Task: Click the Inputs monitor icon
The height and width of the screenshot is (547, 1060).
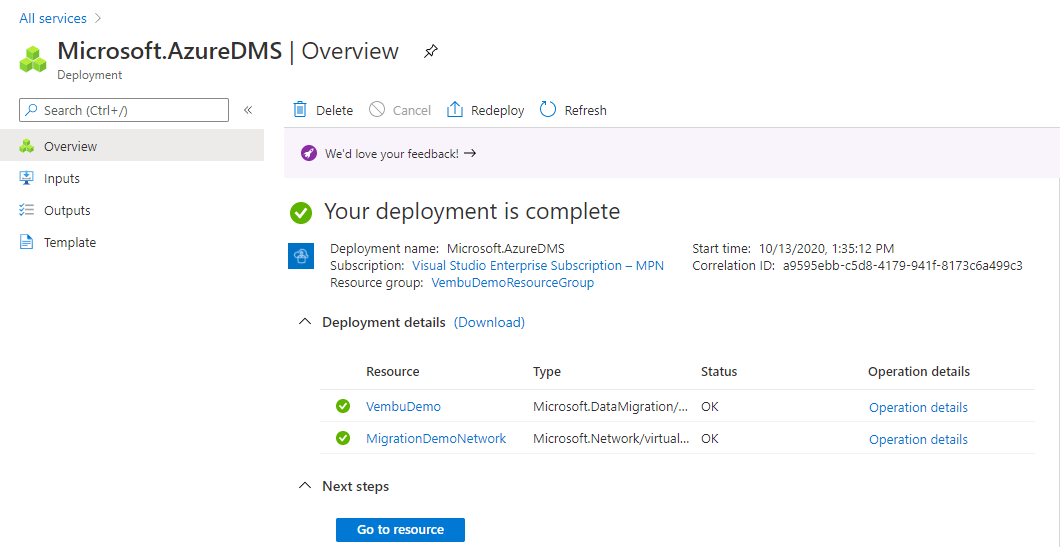Action: click(26, 179)
